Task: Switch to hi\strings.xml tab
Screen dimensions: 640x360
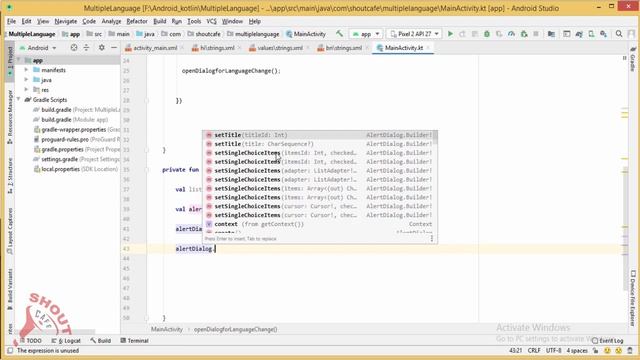Action: point(217,48)
